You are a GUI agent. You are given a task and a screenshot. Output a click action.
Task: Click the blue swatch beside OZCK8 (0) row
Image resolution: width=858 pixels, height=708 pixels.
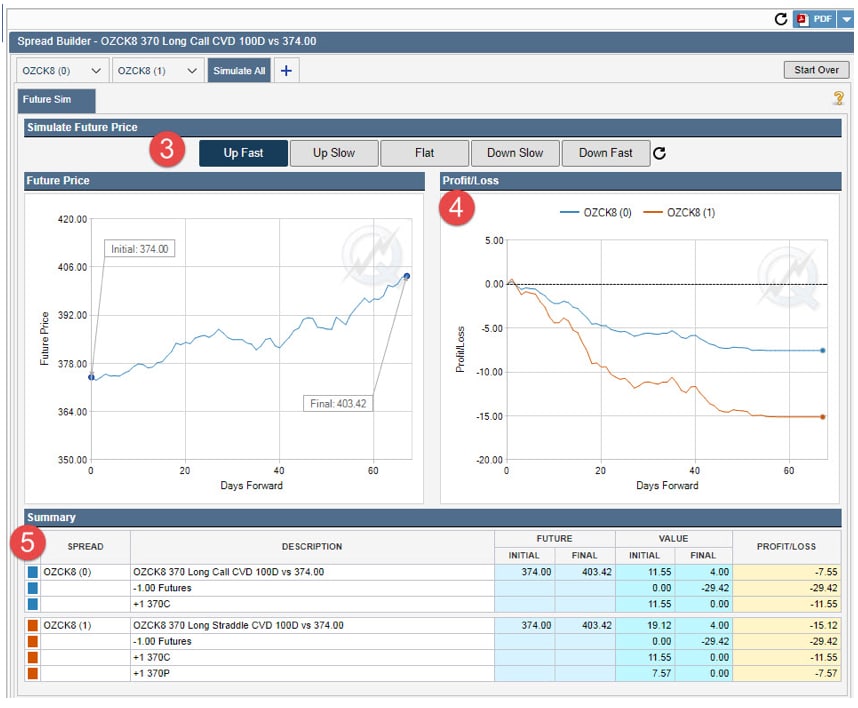coord(32,571)
